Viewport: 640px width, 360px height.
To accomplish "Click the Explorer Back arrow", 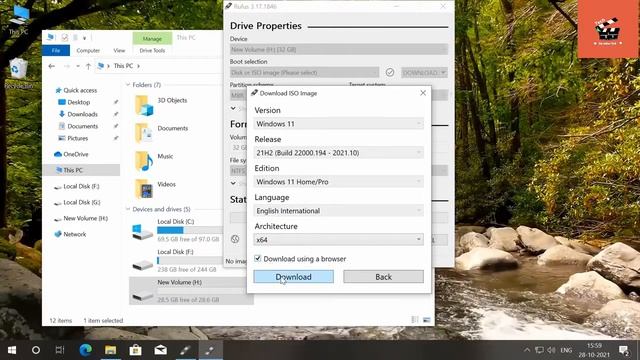I will coord(51,66).
